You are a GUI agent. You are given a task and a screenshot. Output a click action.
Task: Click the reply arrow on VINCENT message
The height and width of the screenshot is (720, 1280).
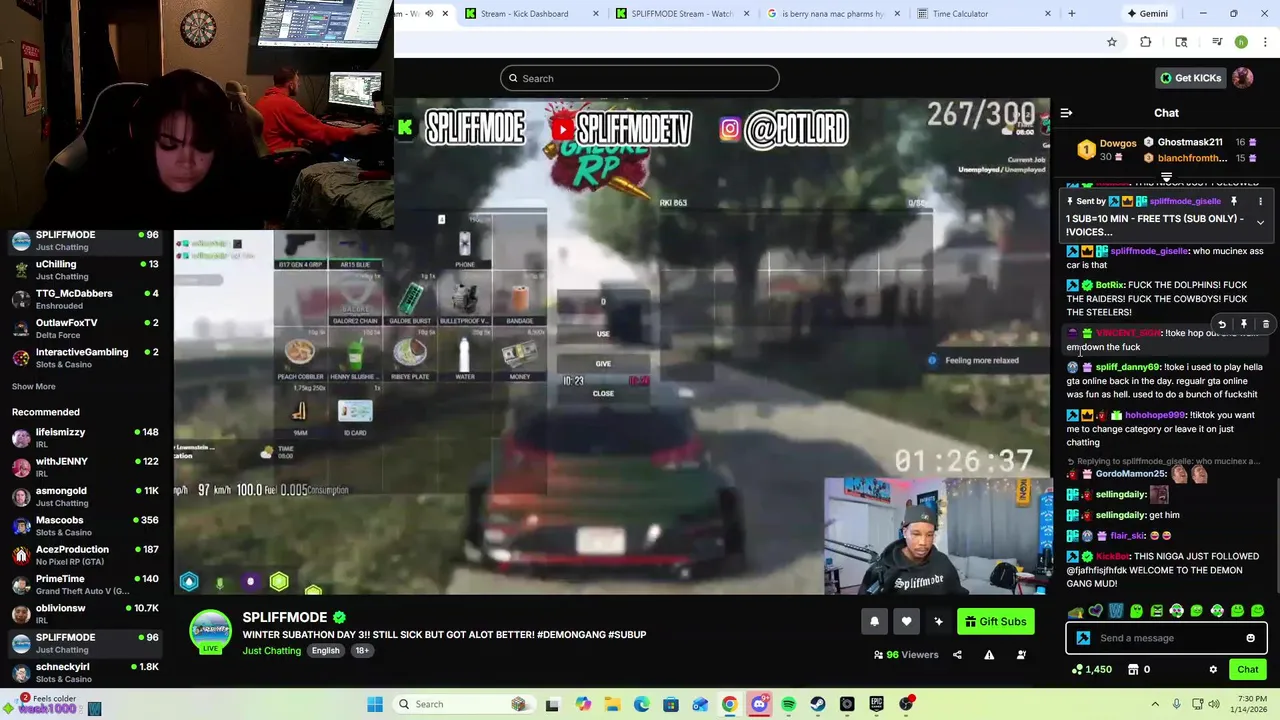pos(1222,324)
